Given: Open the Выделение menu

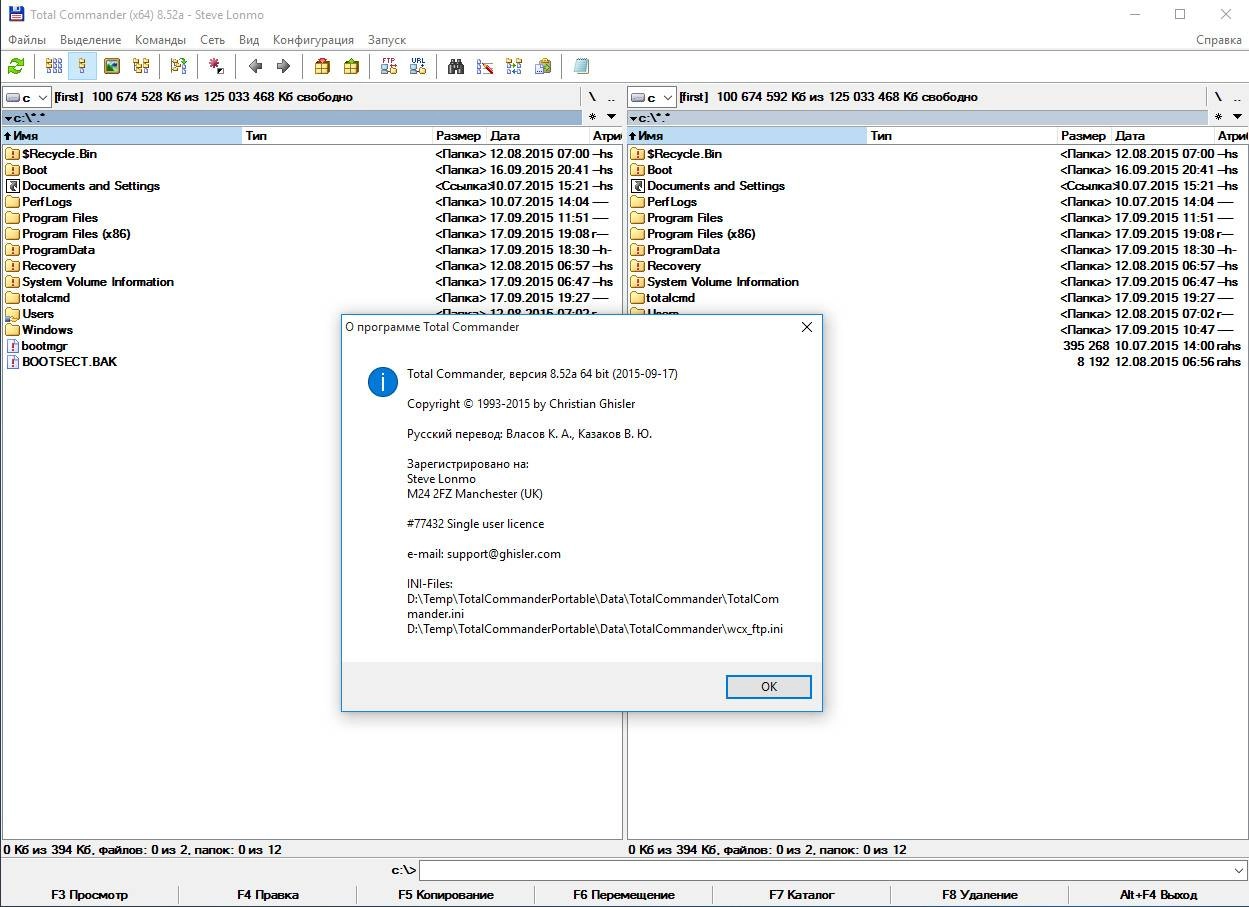Looking at the screenshot, I should (x=91, y=40).
